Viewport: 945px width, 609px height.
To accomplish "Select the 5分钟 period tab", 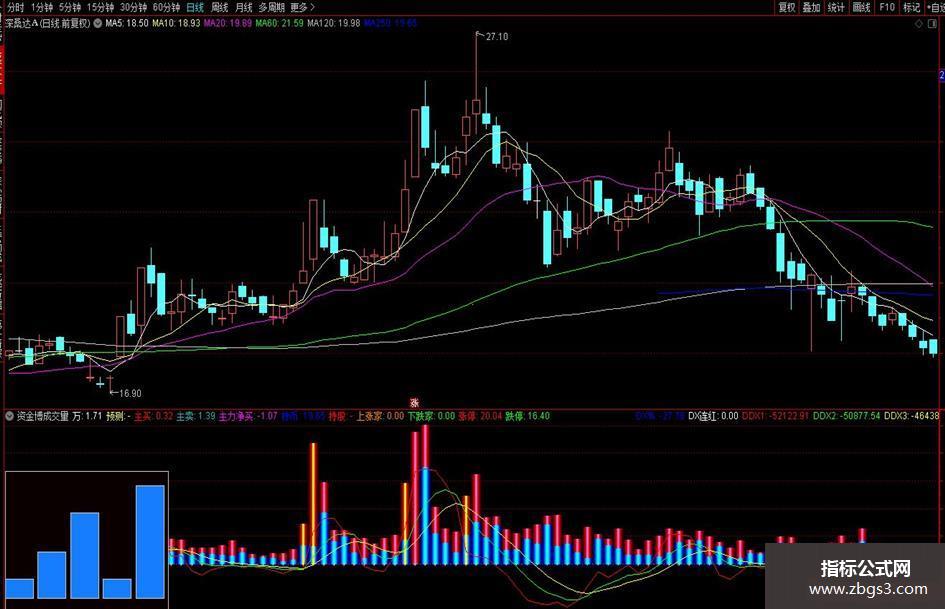I will [x=70, y=7].
